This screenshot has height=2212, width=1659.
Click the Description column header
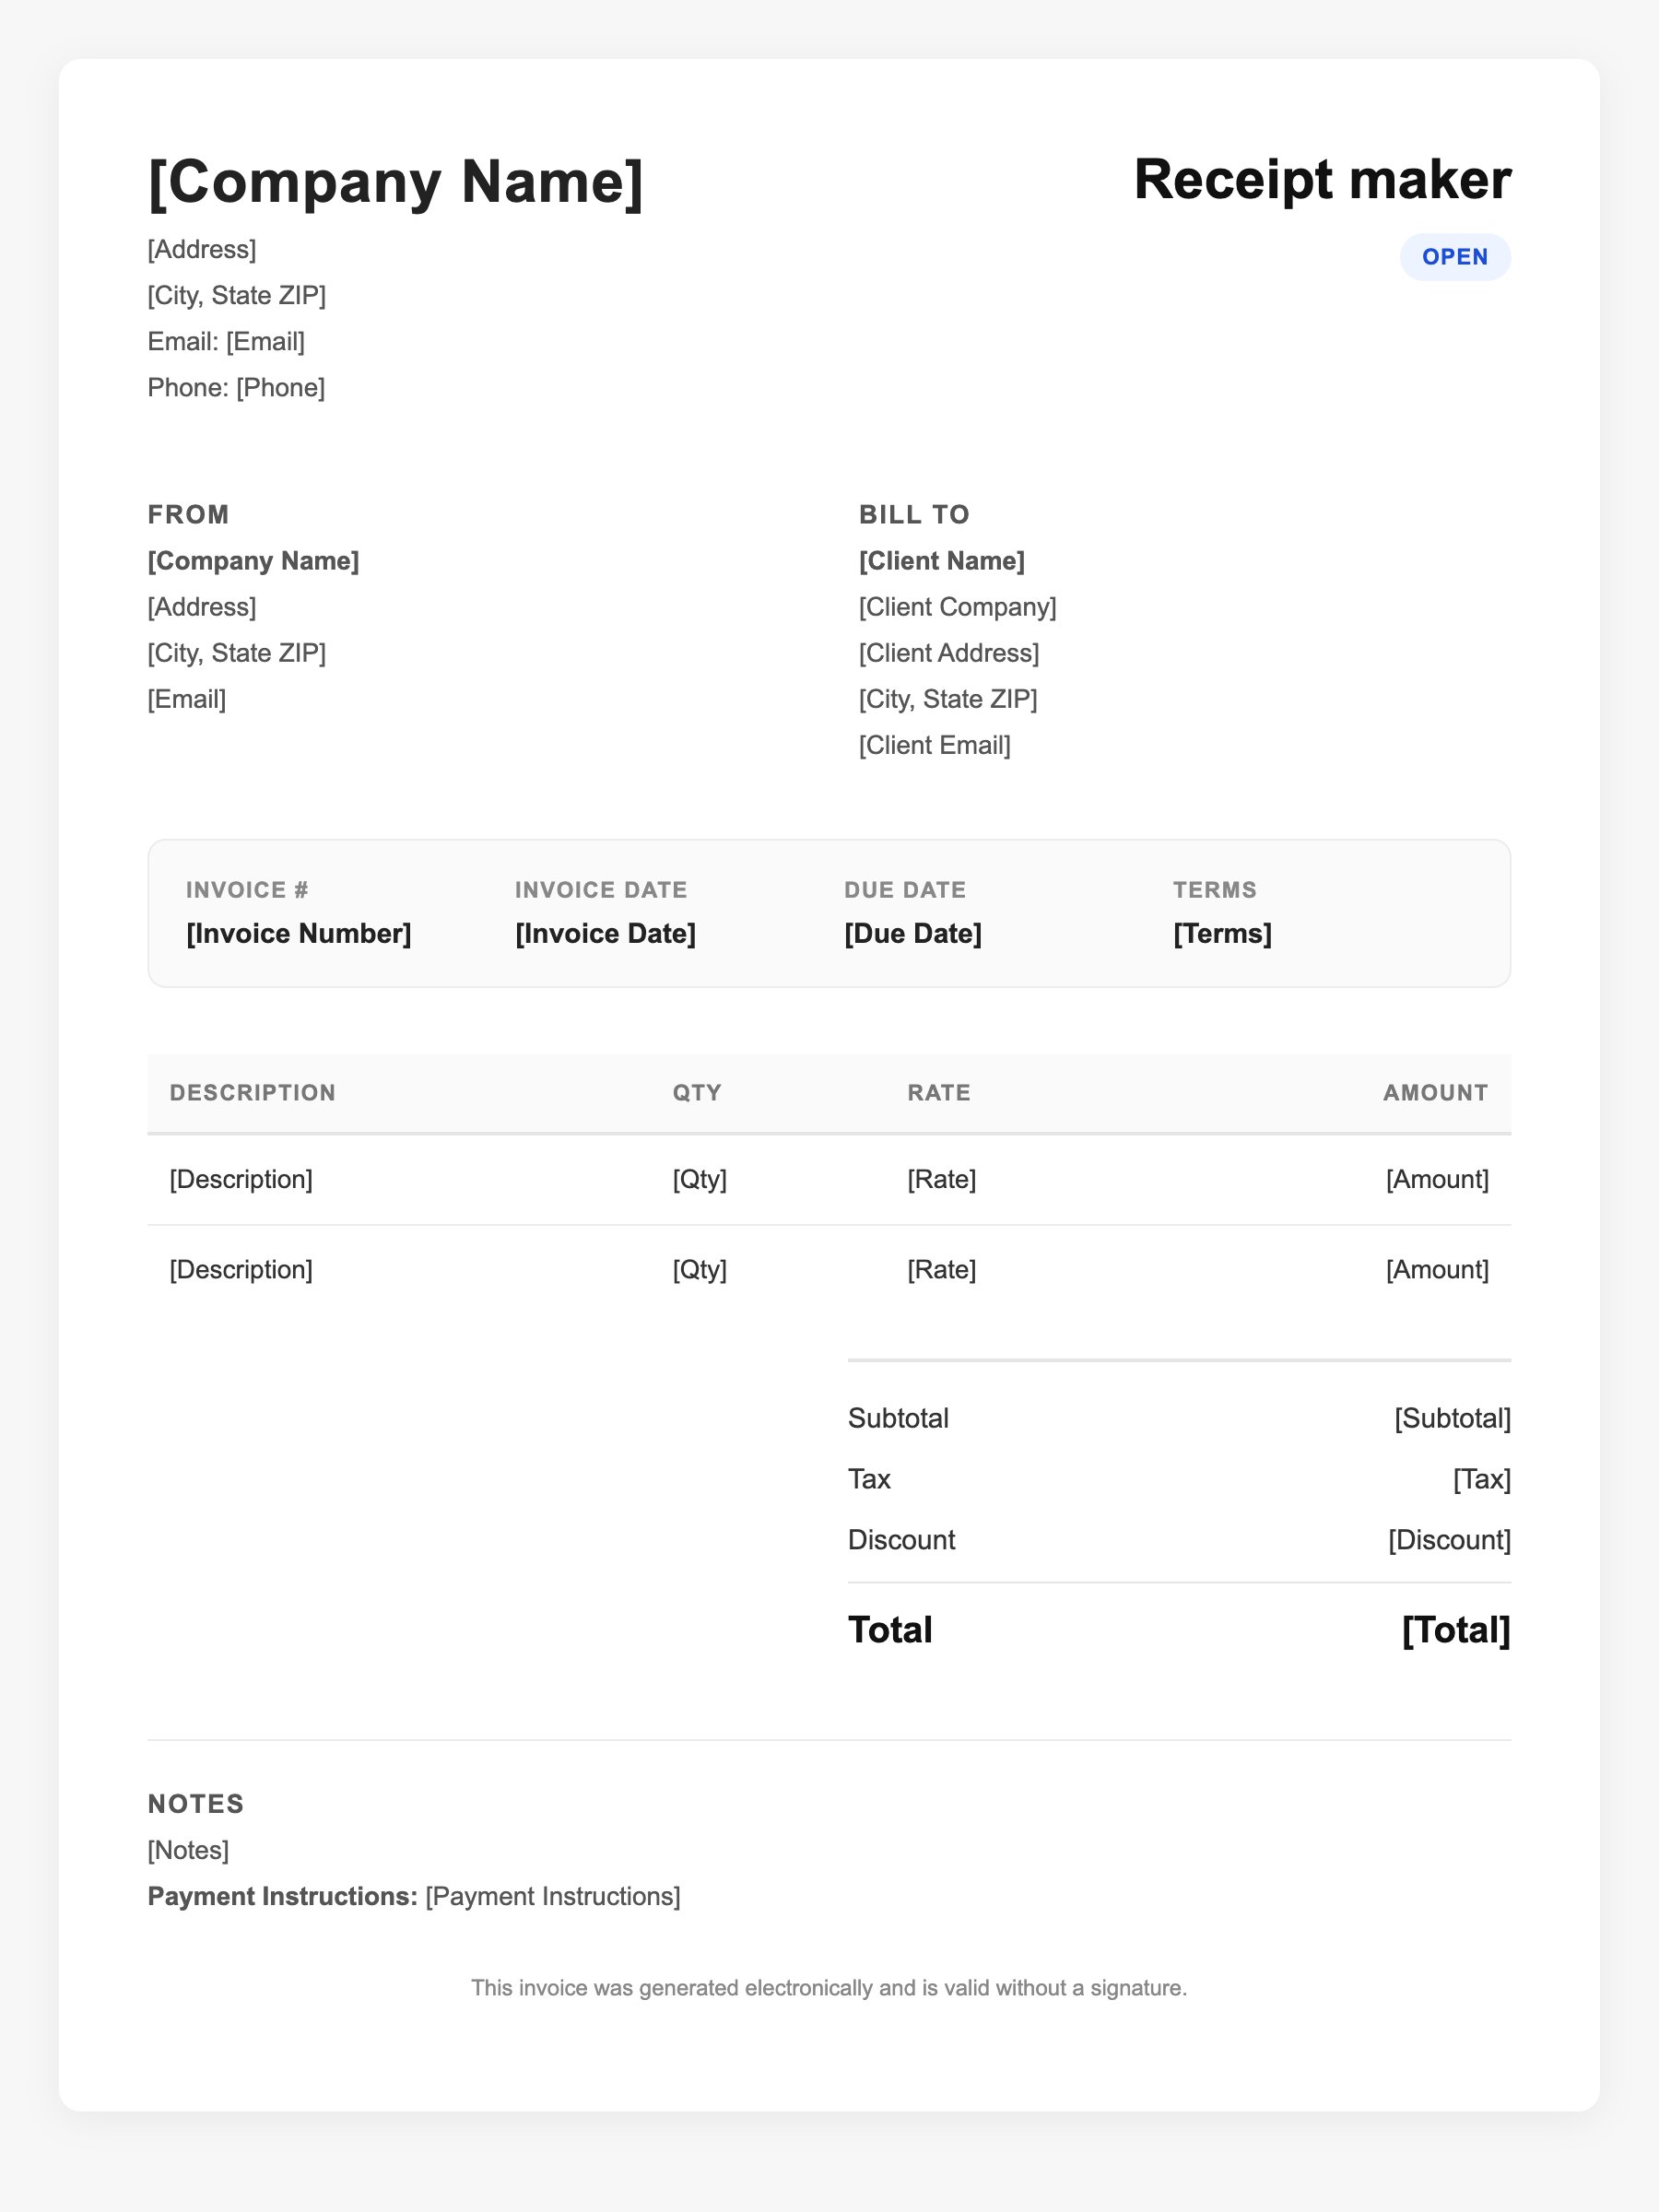pyautogui.click(x=252, y=1093)
